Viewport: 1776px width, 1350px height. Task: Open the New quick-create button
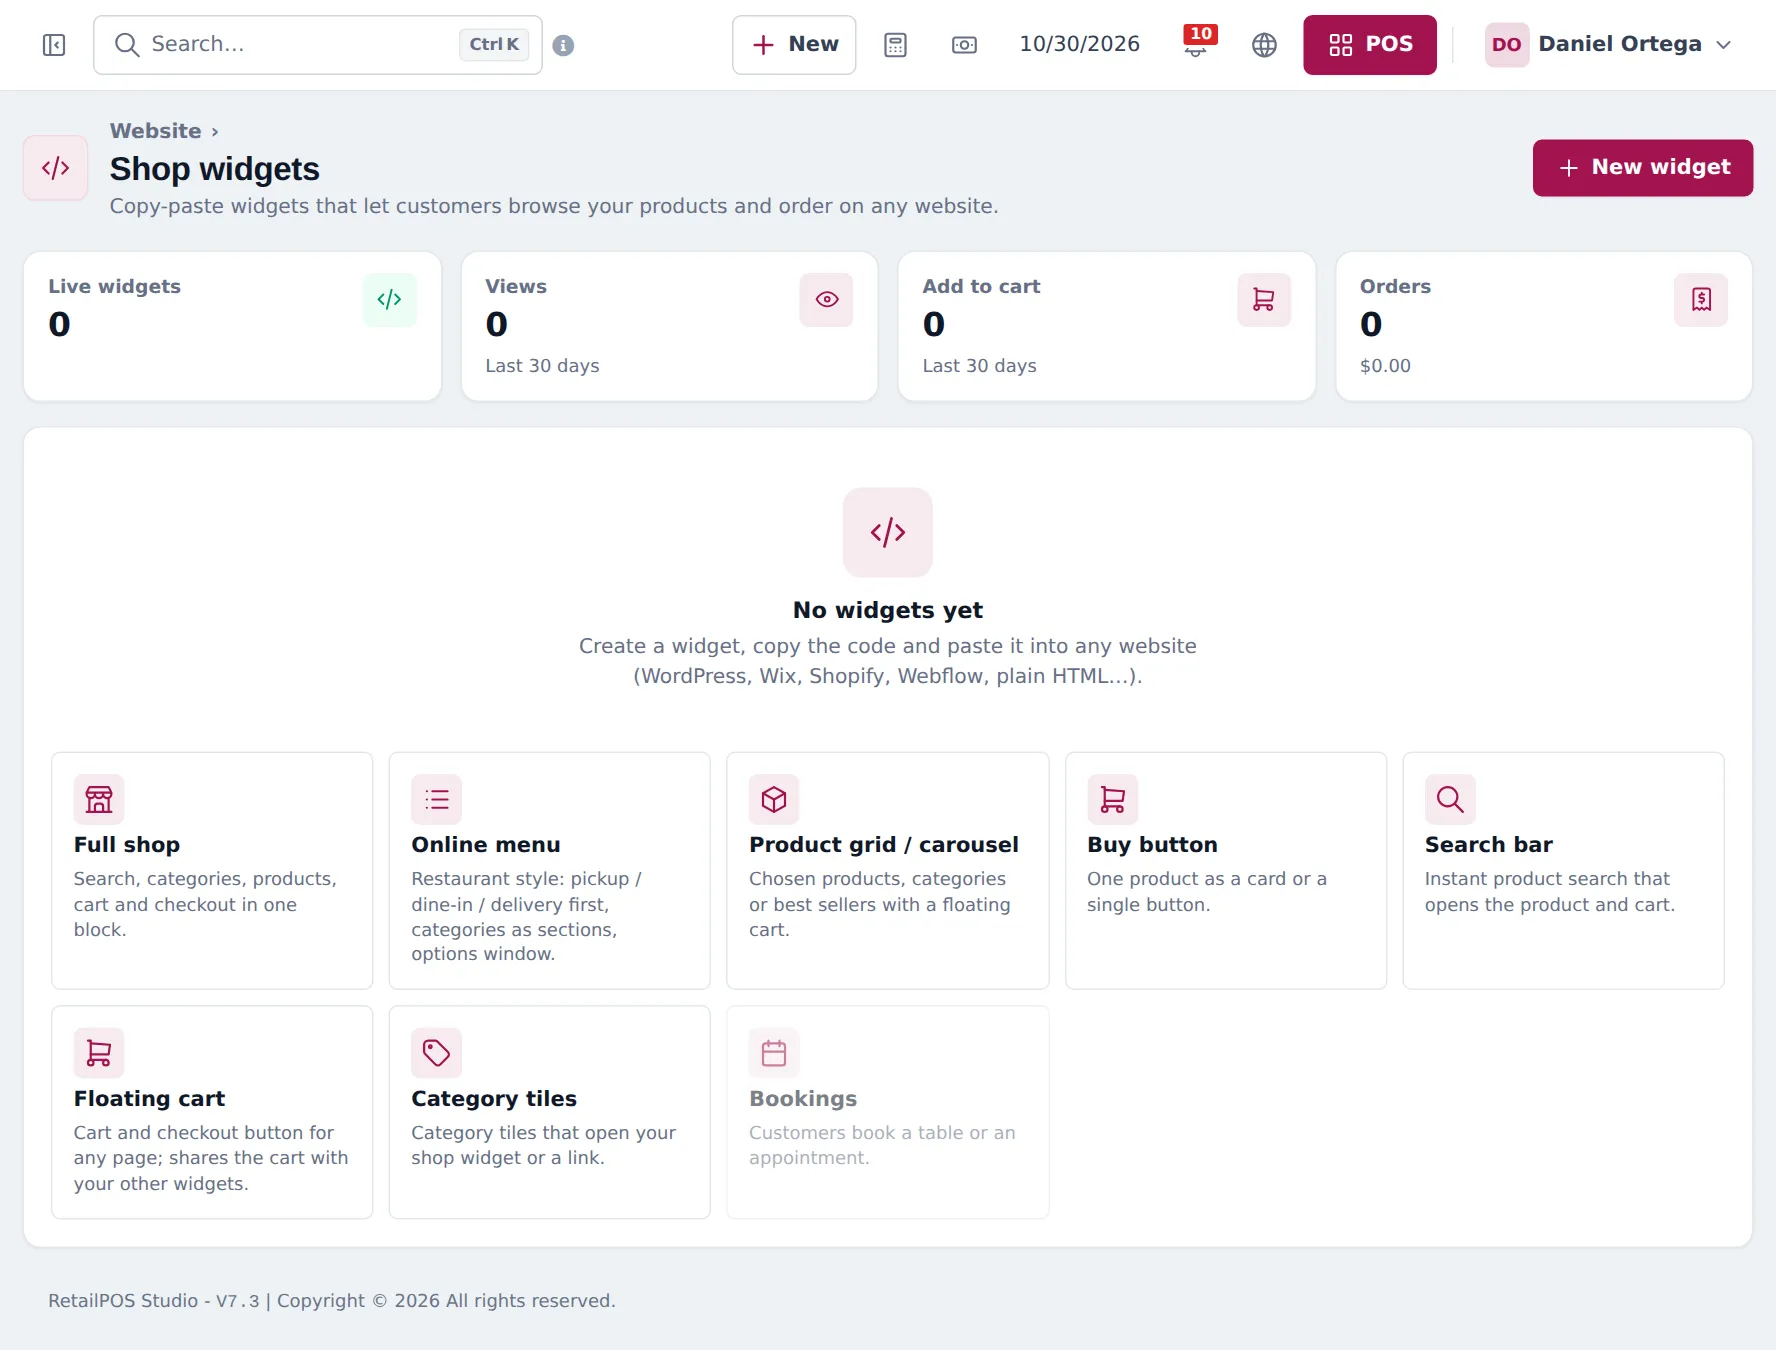(x=794, y=45)
